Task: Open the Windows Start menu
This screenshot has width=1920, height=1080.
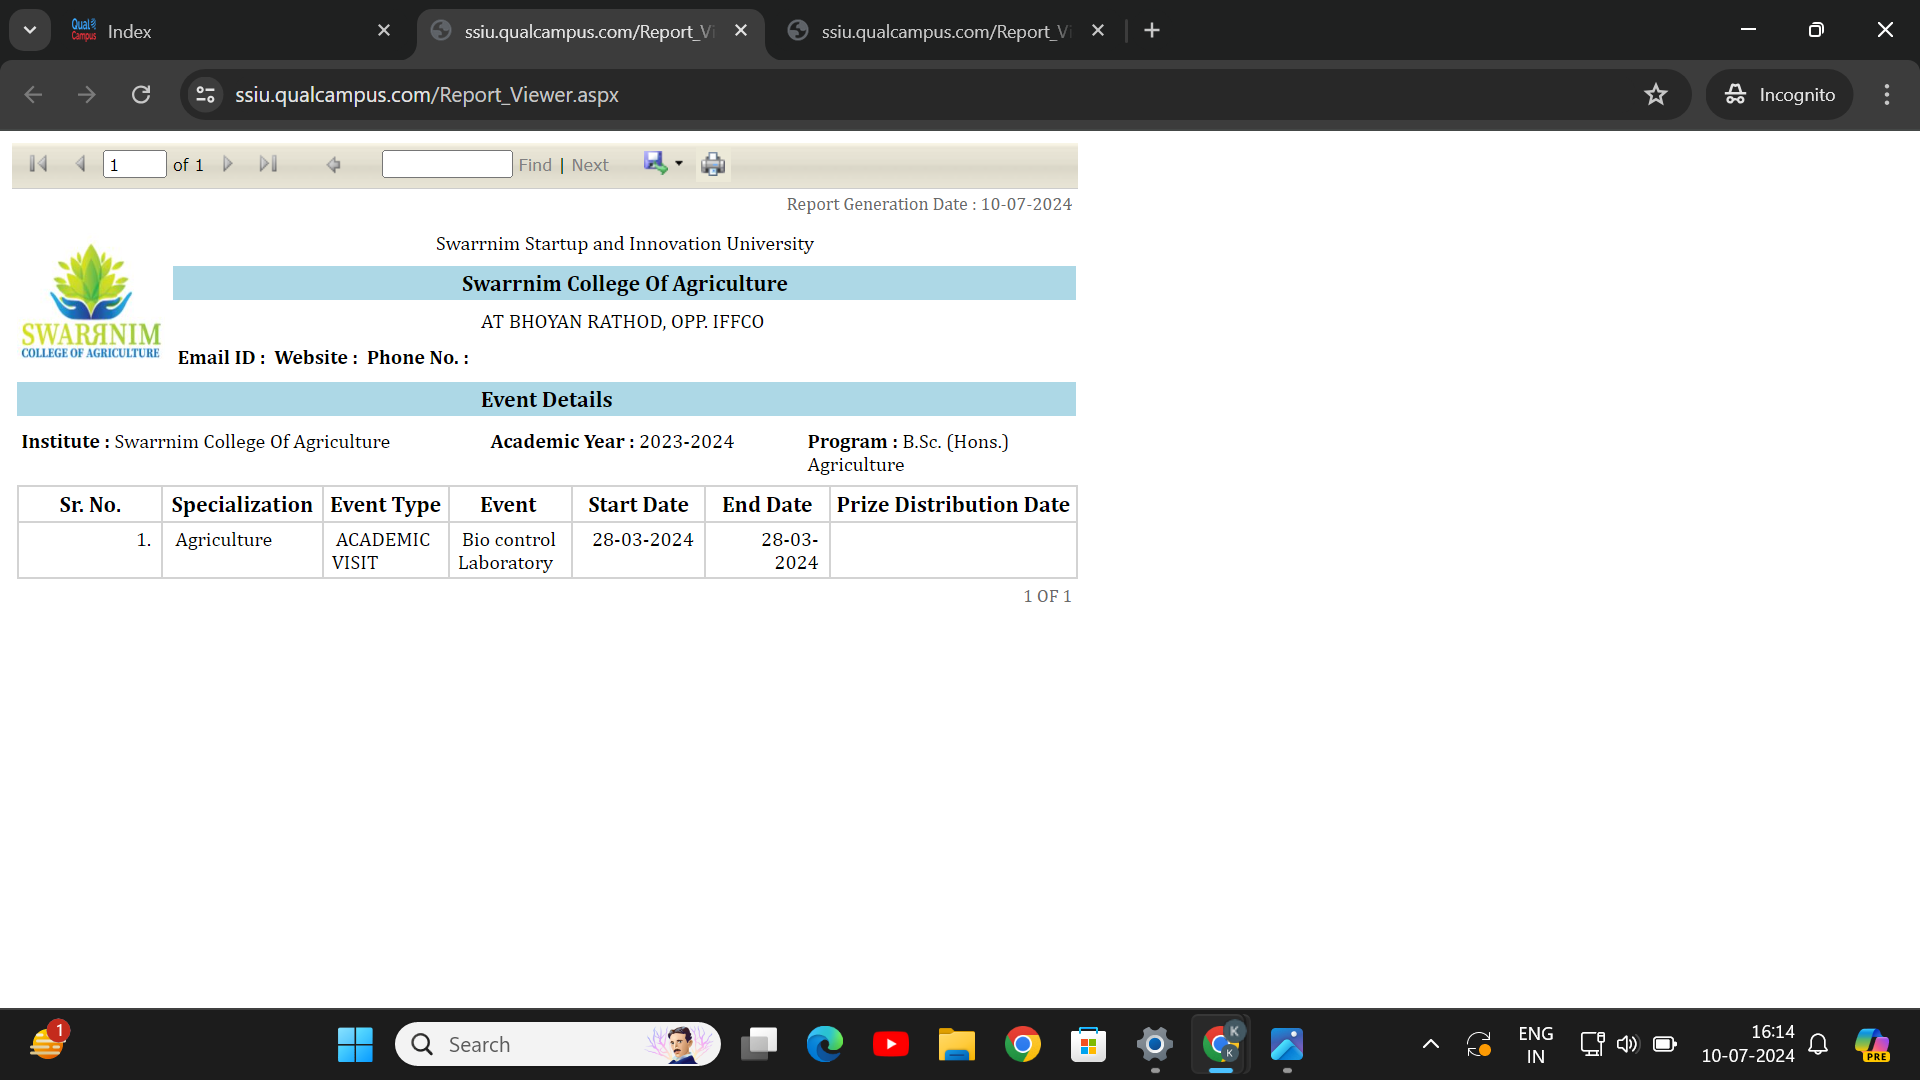Action: 355,1044
